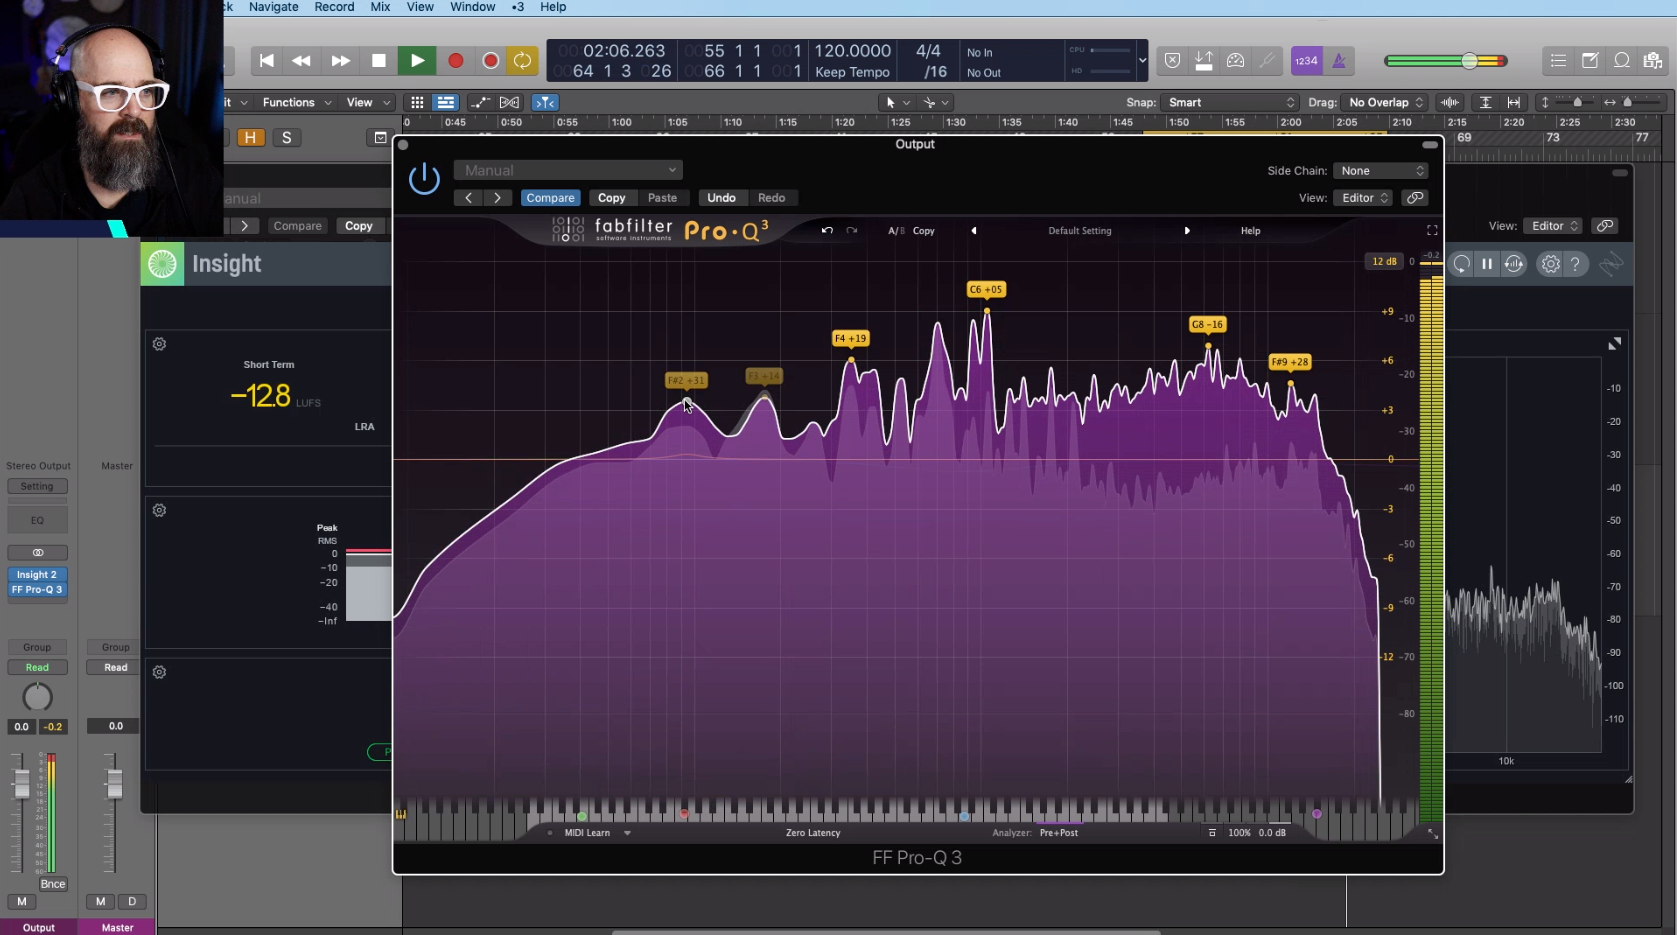1677x935 pixels.
Task: Toggle the Show Automation icon
Action: coord(481,102)
